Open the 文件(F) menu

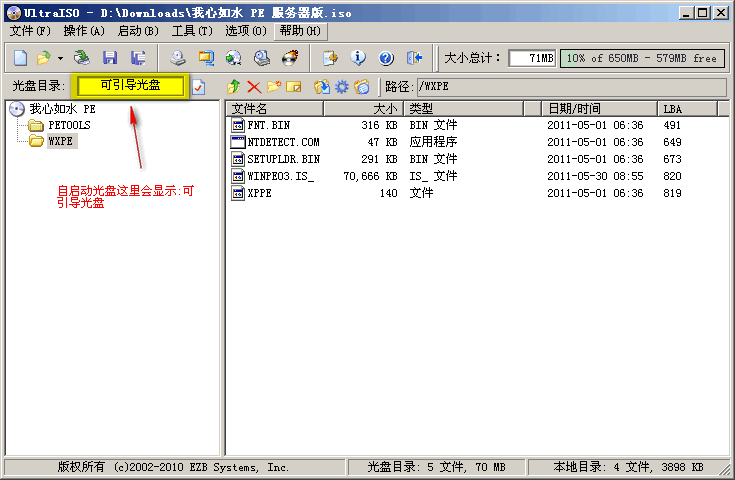point(30,31)
